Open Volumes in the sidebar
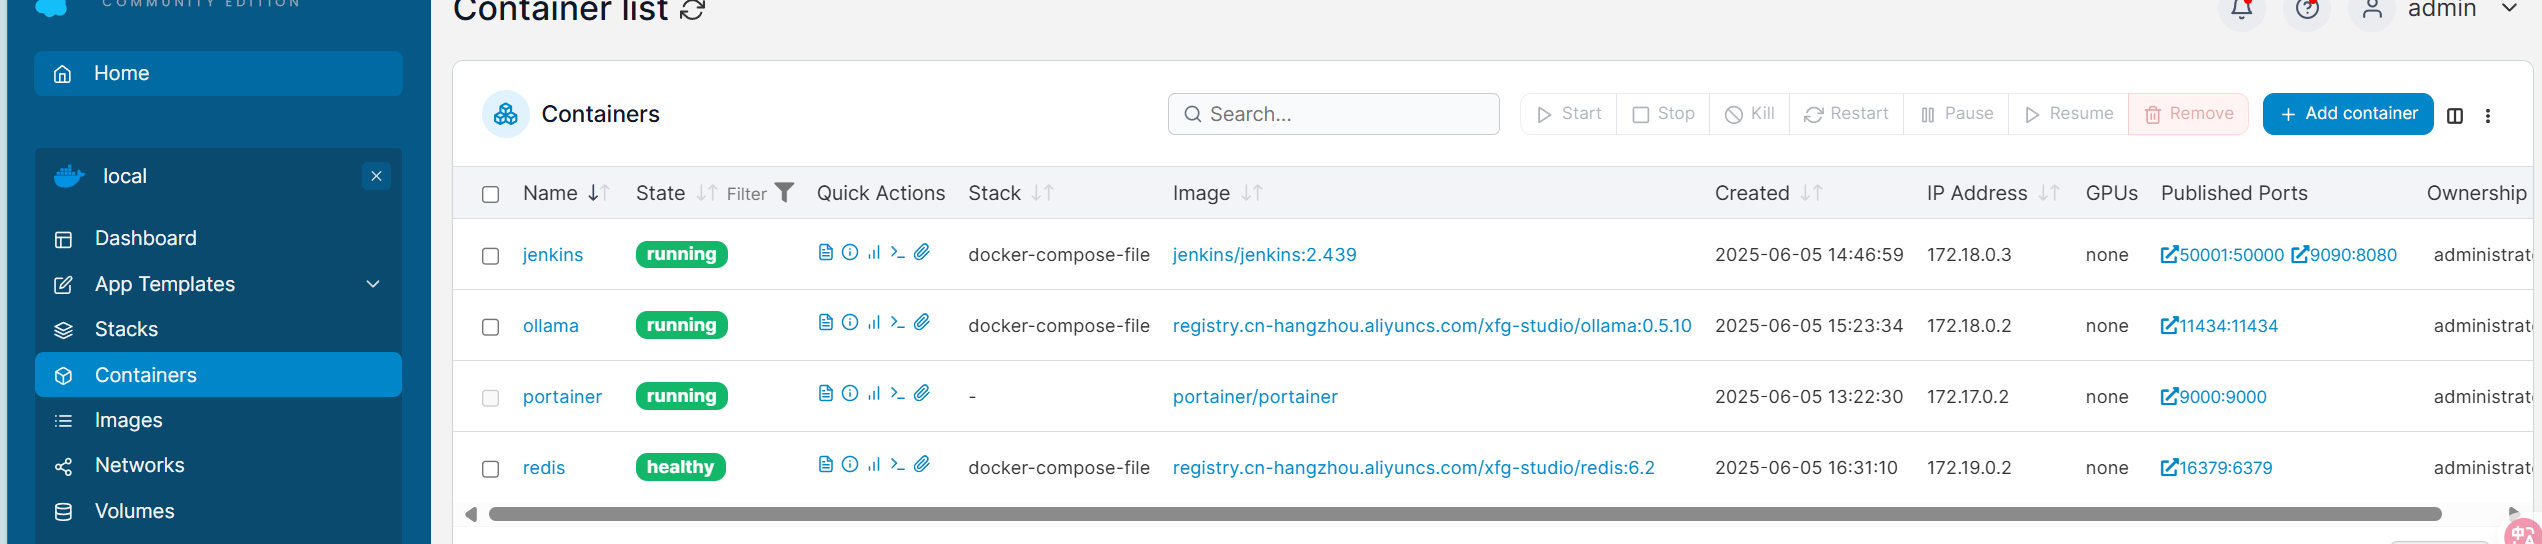 [218, 511]
